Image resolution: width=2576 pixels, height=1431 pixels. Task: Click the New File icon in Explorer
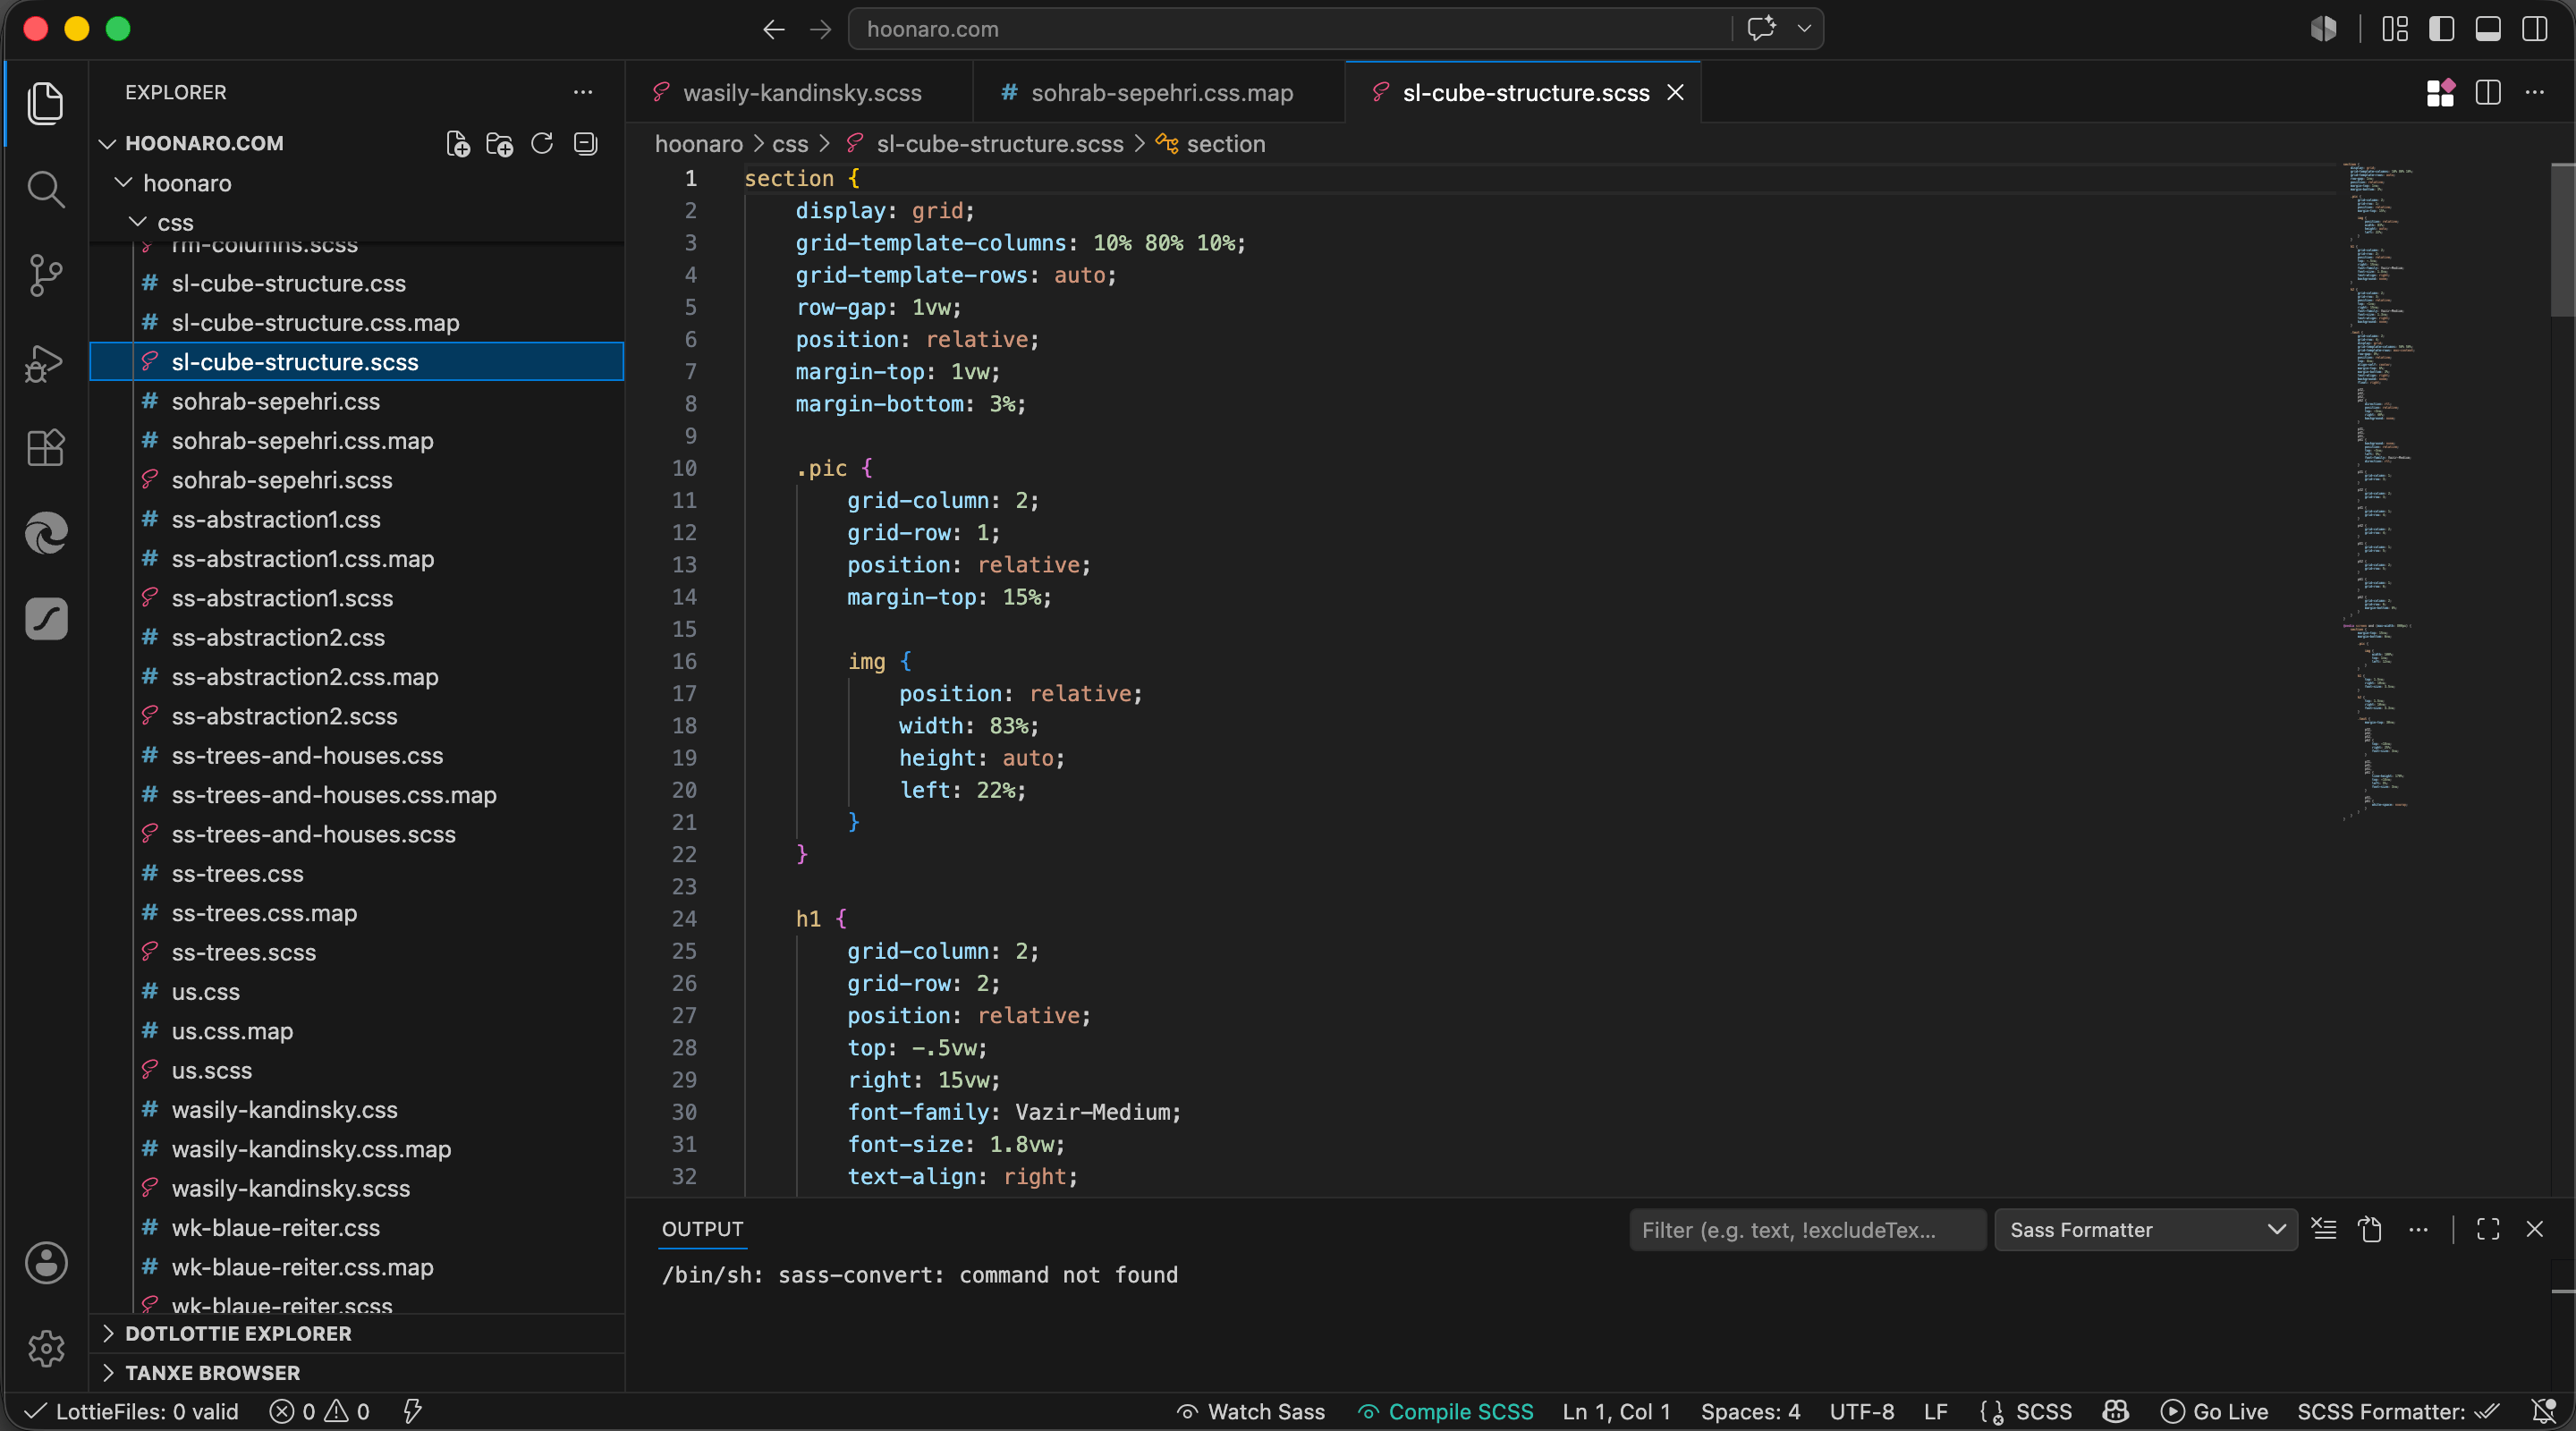(x=458, y=144)
